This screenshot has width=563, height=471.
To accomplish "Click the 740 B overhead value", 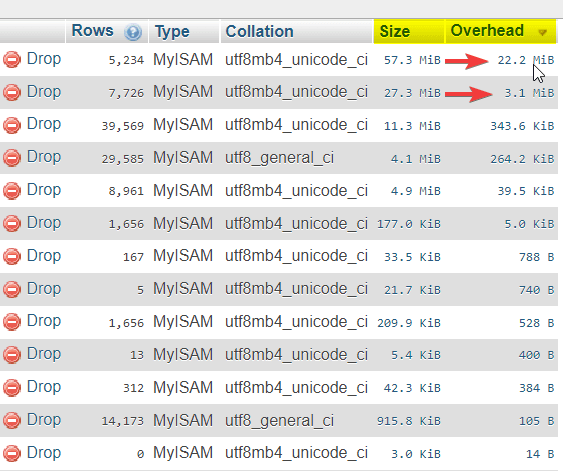I will point(536,290).
